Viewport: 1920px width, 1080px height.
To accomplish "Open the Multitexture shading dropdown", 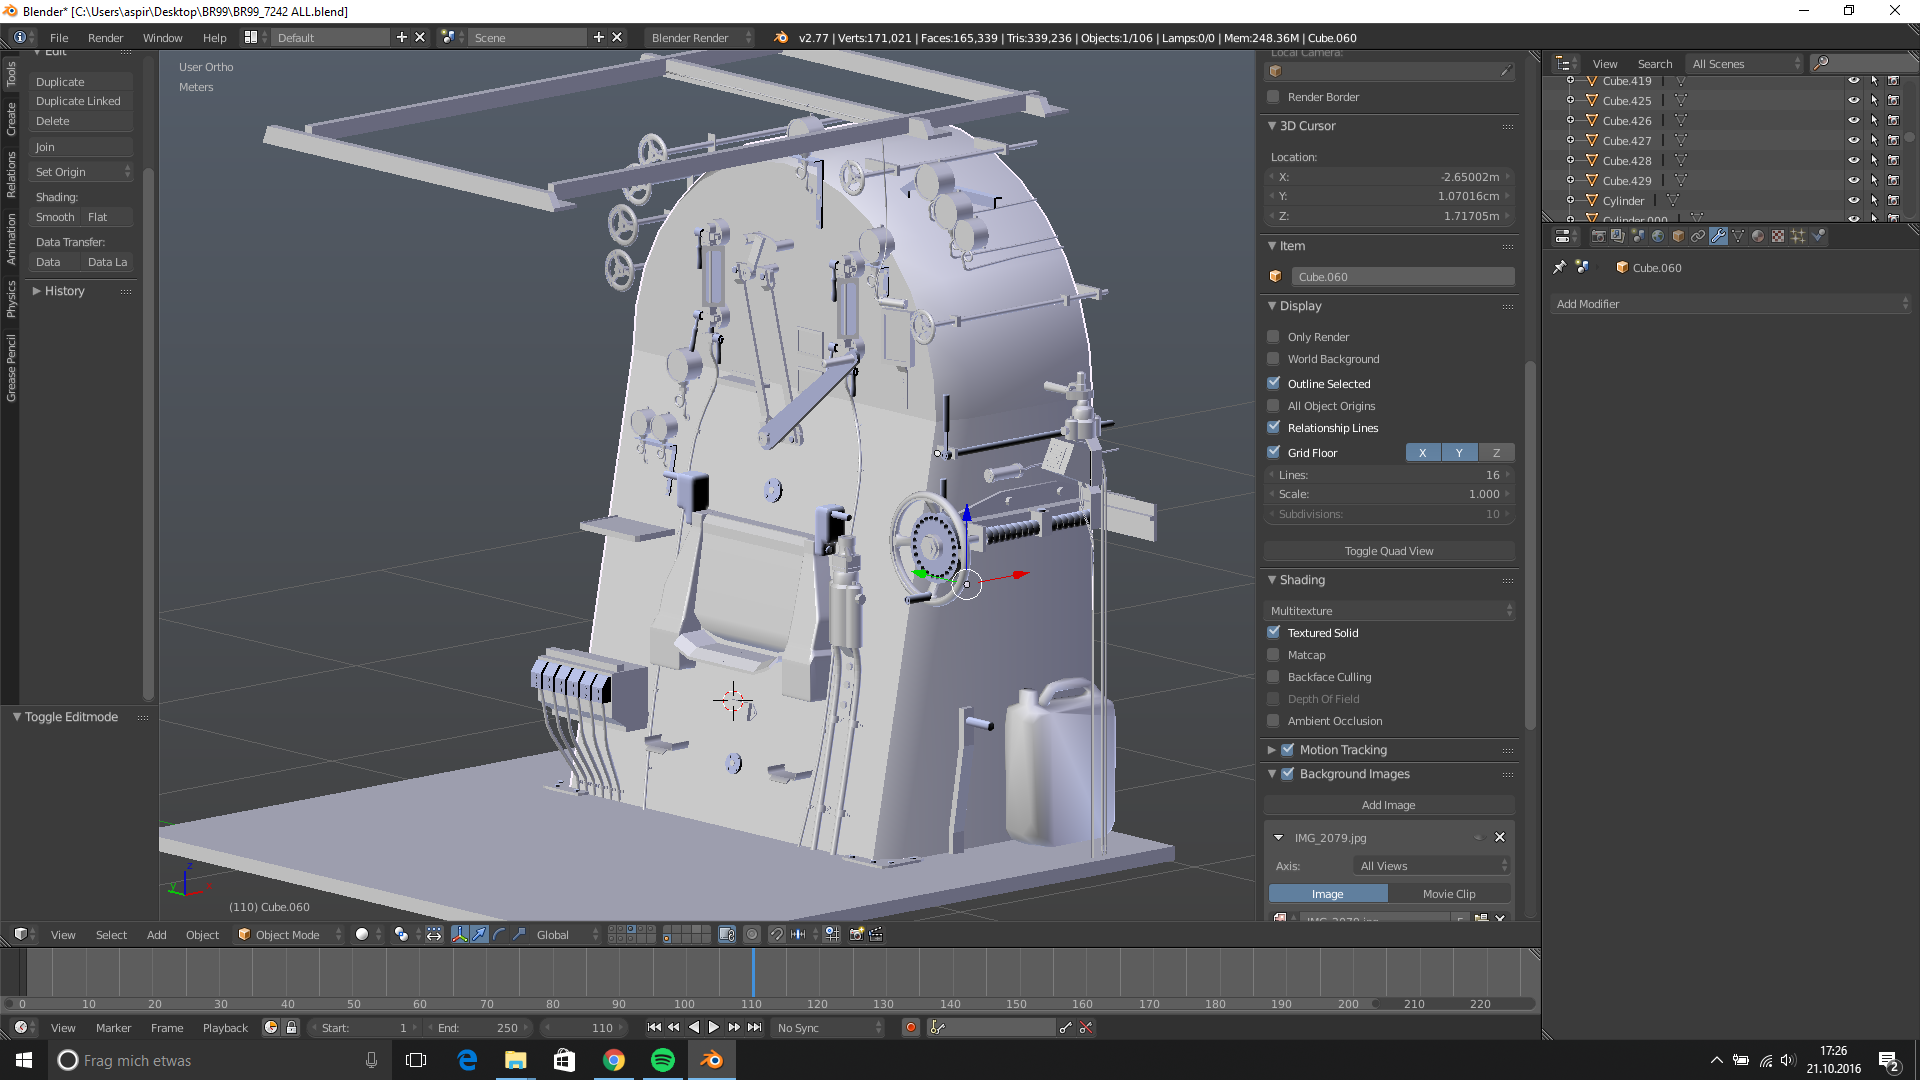I will 1390,611.
